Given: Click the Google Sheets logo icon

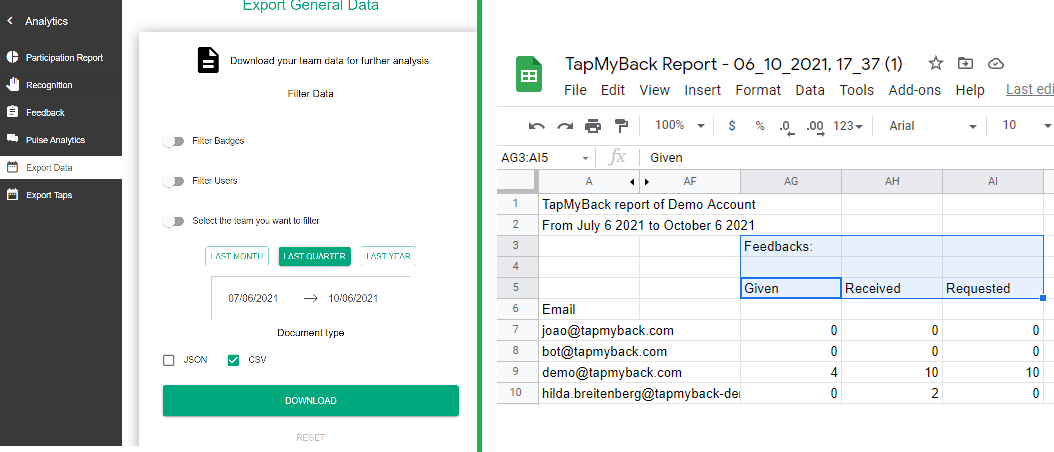Looking at the screenshot, I should (x=528, y=75).
